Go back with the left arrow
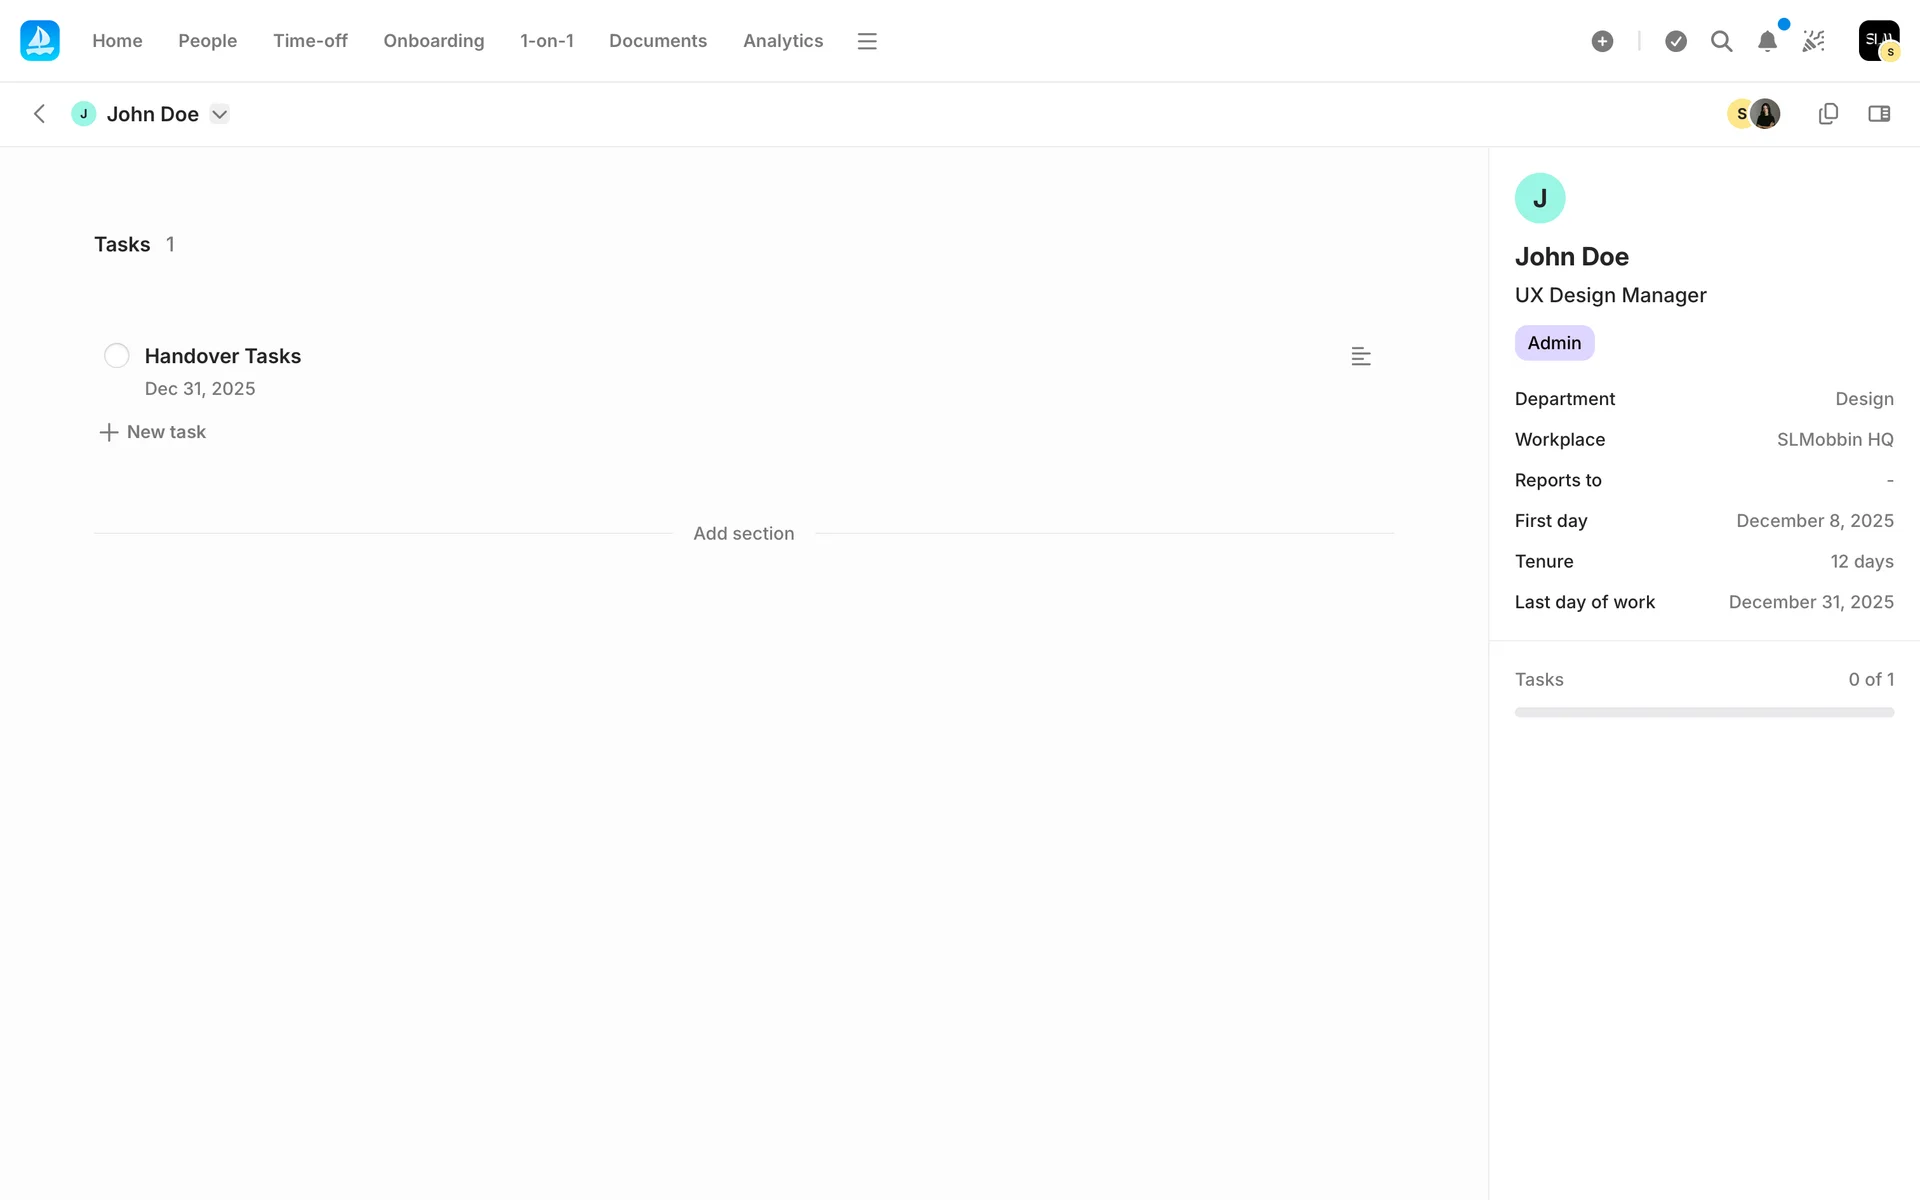This screenshot has width=1920, height=1200. pyautogui.click(x=39, y=114)
